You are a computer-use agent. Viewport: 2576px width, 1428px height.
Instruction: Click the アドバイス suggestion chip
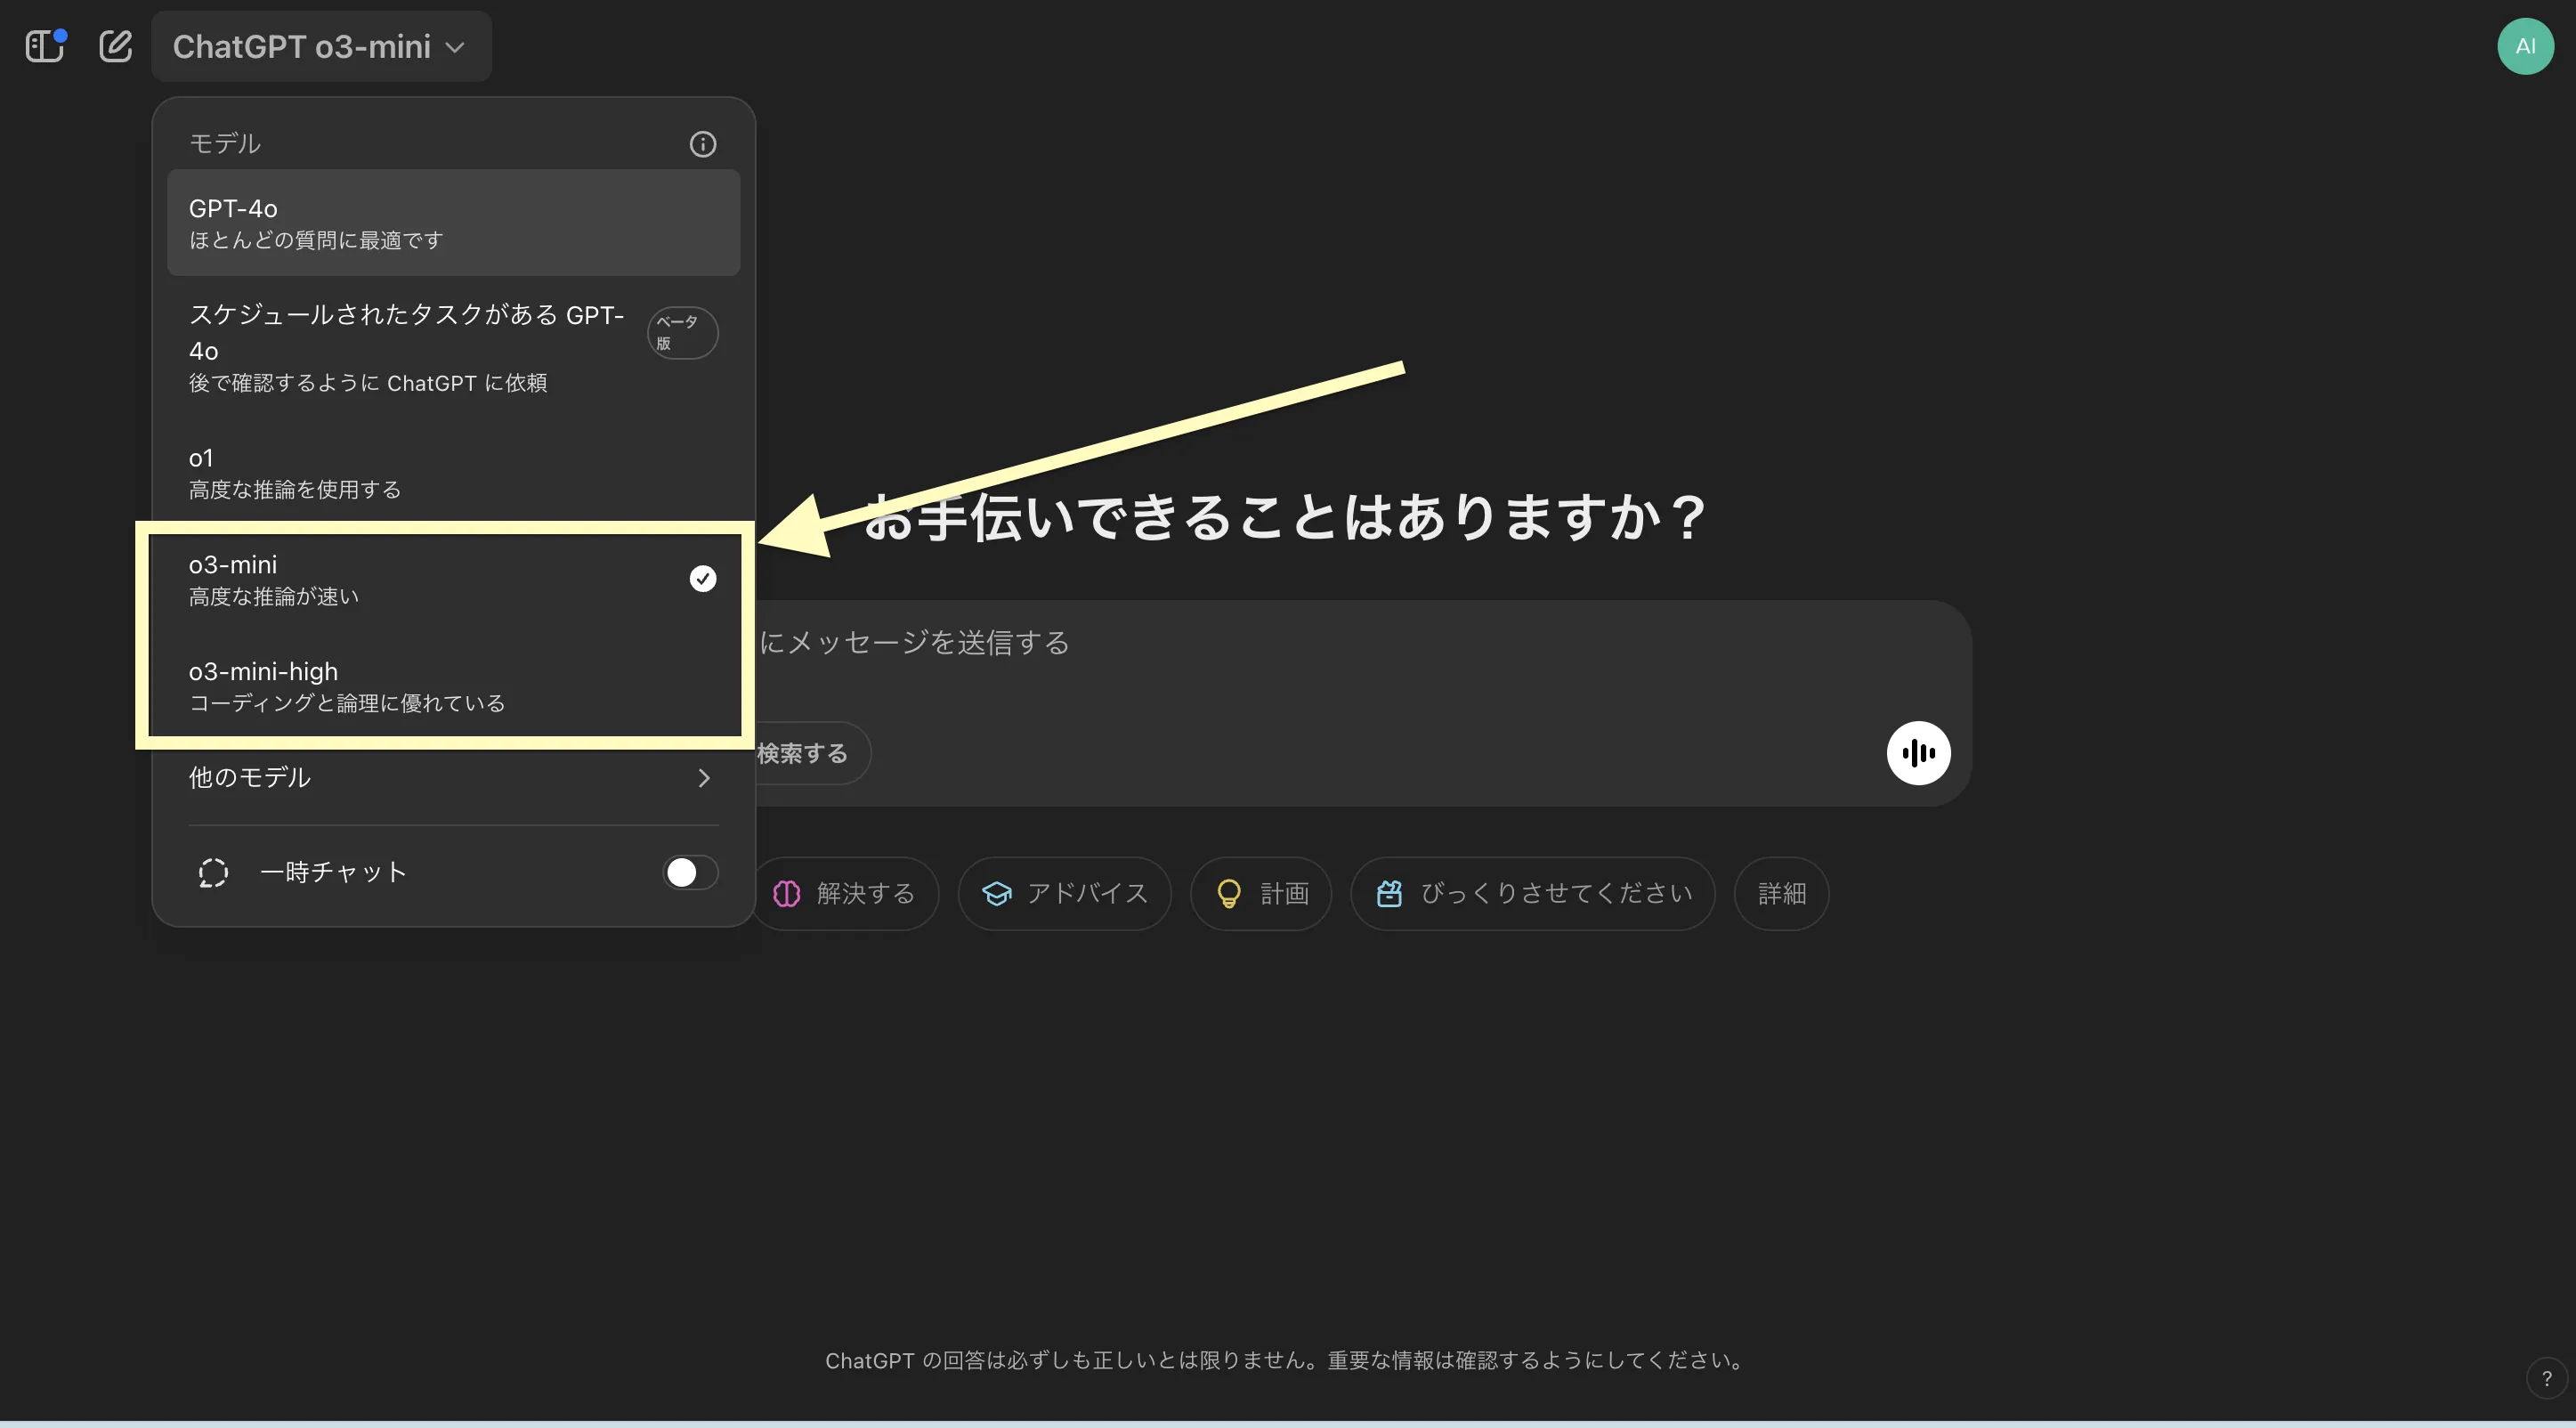(1064, 893)
